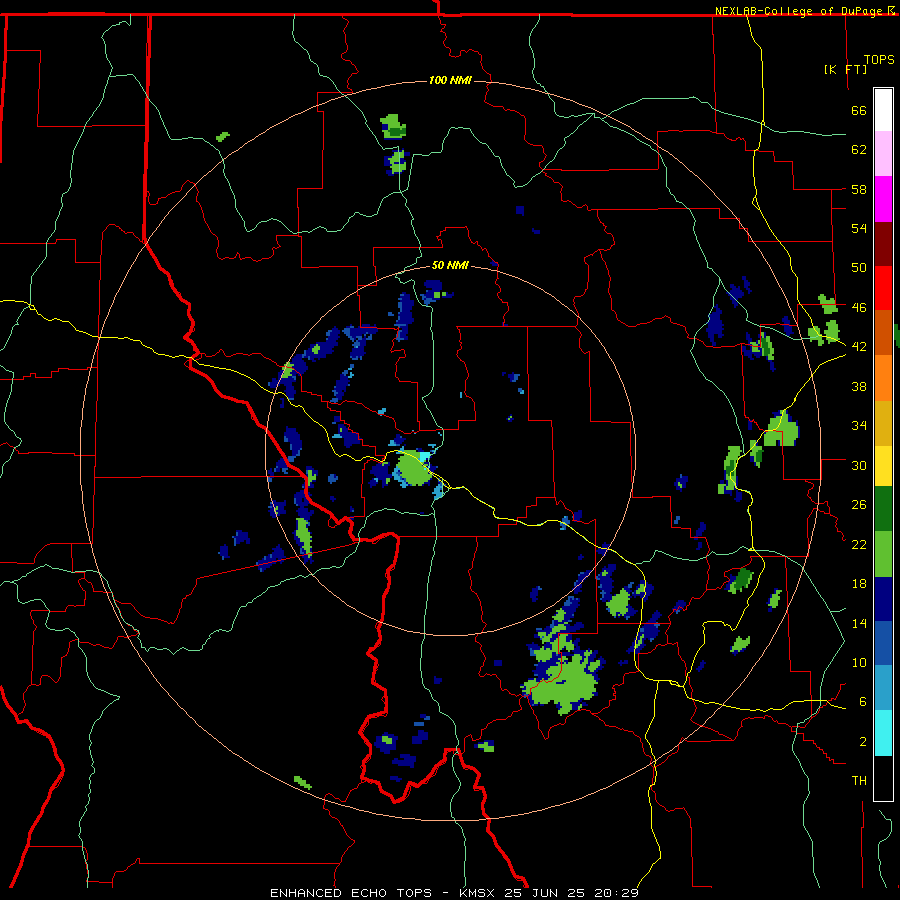Select the dark red legend swatch
This screenshot has width=900, height=900.
point(883,244)
